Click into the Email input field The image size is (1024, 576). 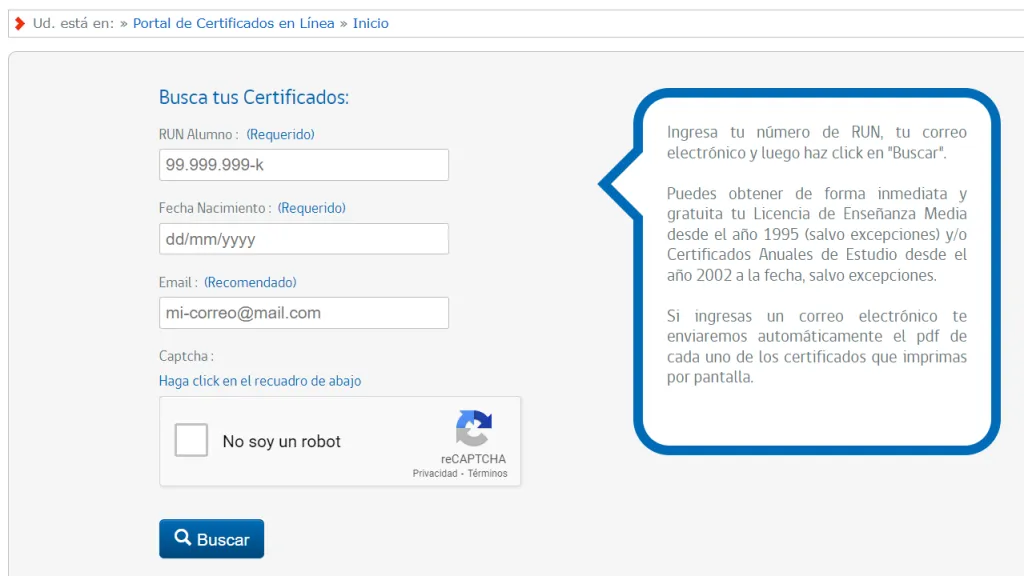pos(304,313)
